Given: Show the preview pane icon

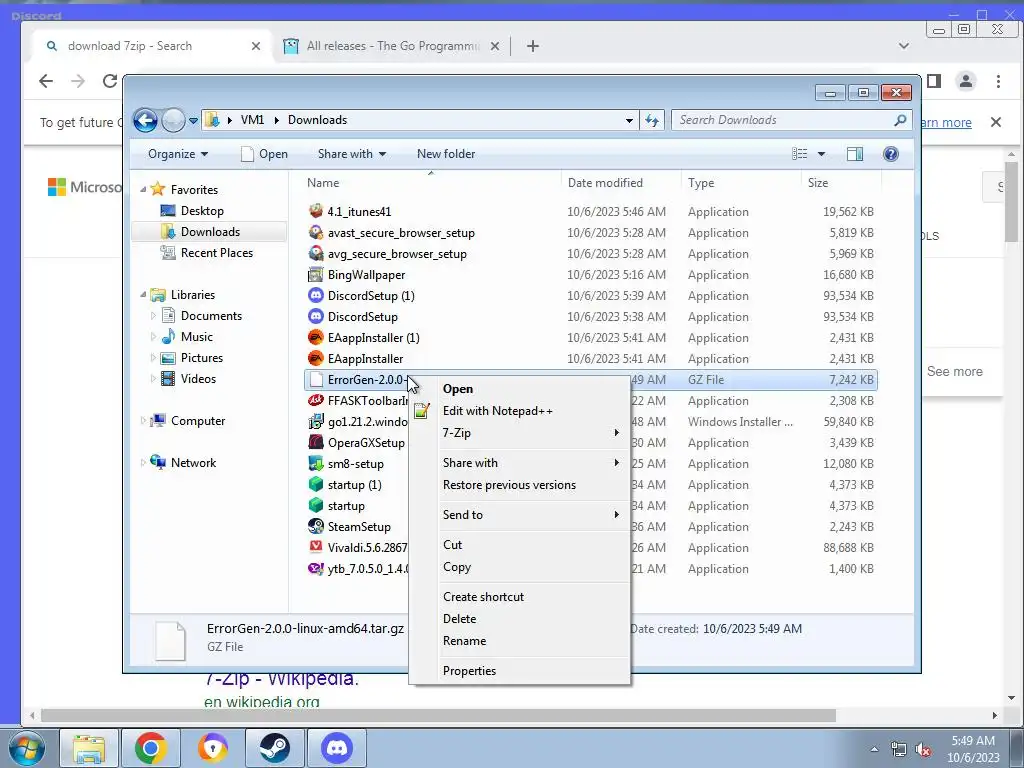Looking at the screenshot, I should (x=854, y=153).
